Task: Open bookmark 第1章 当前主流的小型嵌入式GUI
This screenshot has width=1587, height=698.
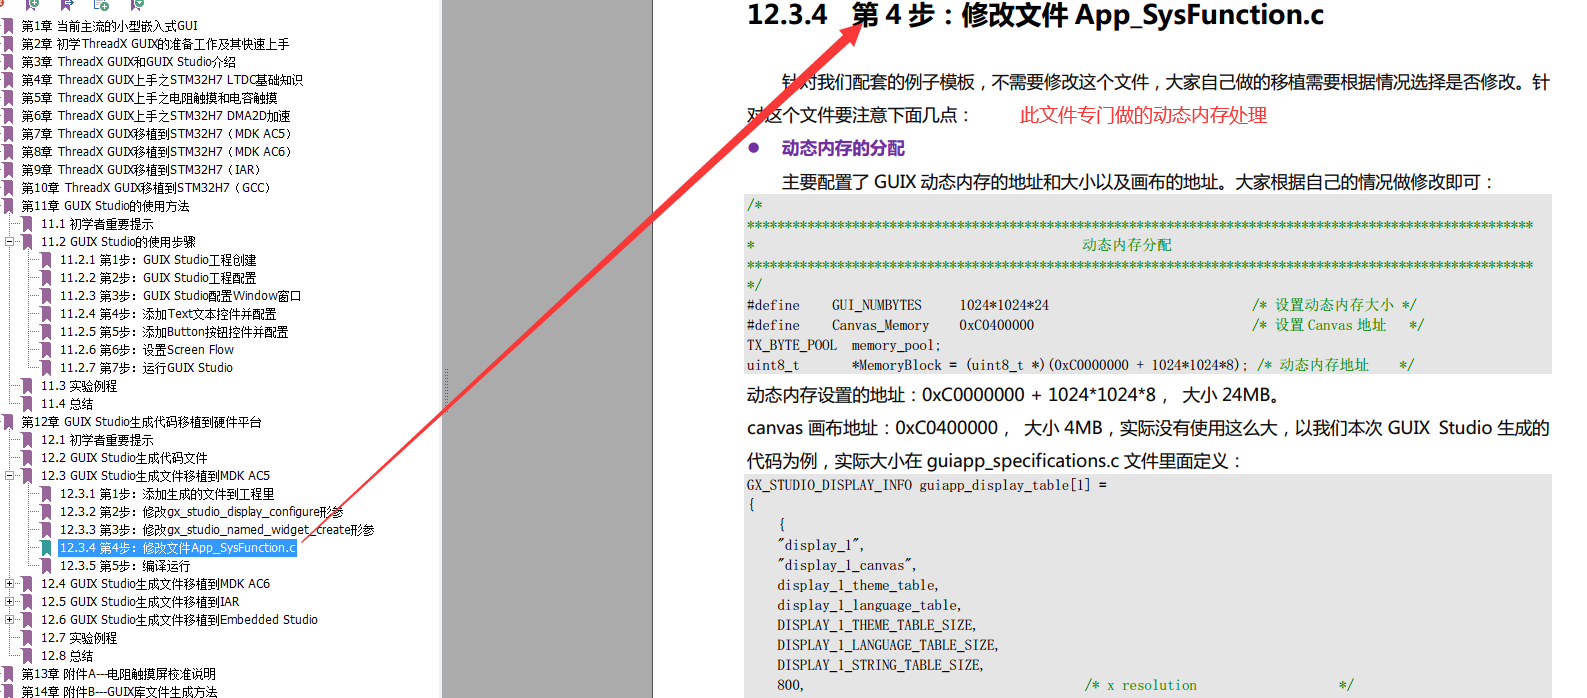Action: (110, 26)
